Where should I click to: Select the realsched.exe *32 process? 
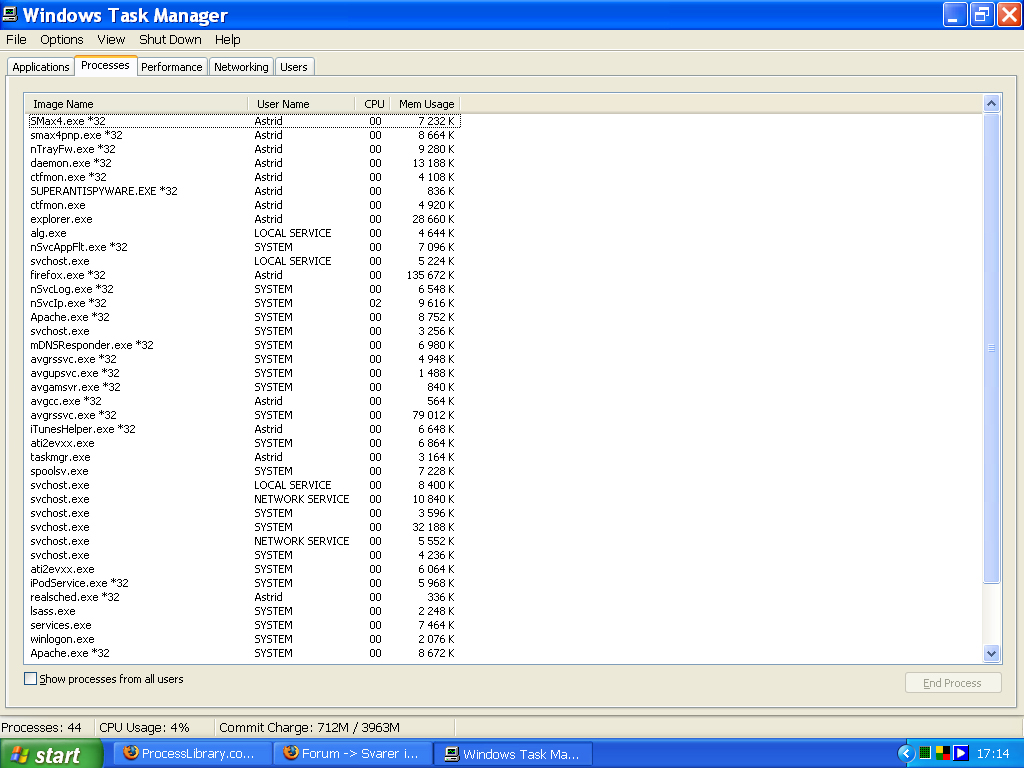244,597
